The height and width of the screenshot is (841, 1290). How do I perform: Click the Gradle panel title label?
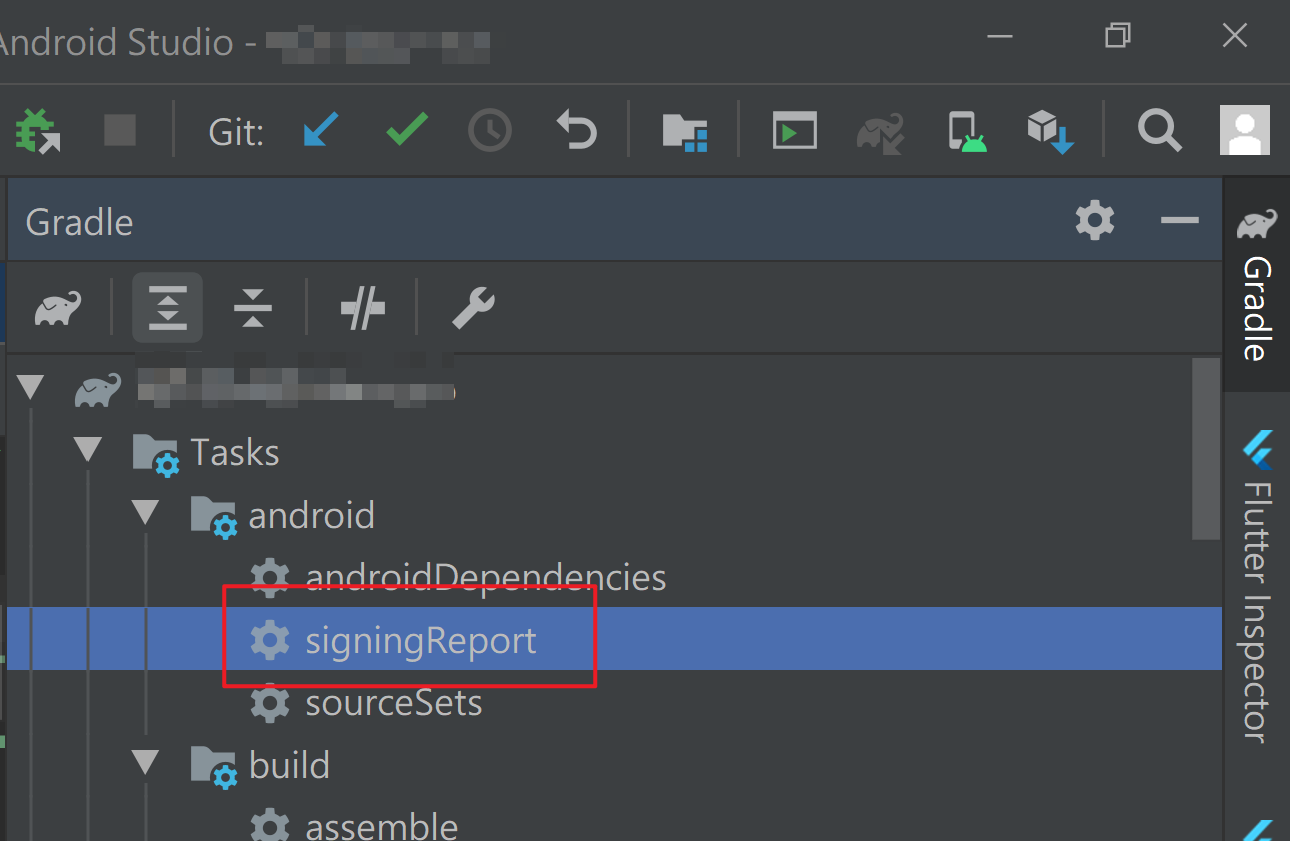coord(79,221)
